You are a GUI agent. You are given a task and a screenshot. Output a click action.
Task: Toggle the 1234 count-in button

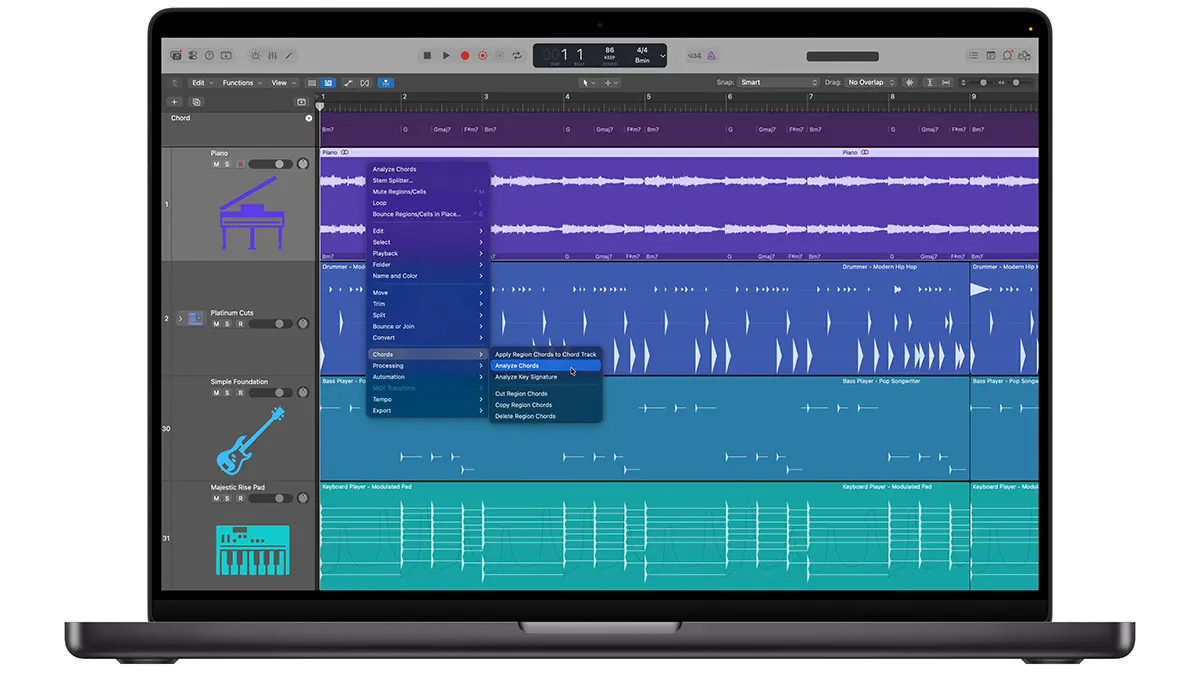(695, 56)
